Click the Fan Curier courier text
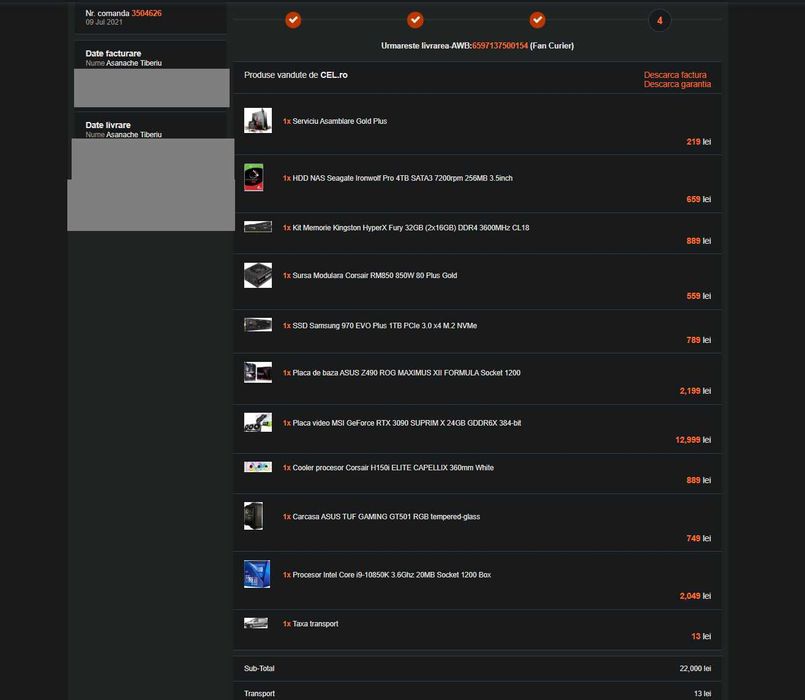Screen dimensions: 805x700 552,46
